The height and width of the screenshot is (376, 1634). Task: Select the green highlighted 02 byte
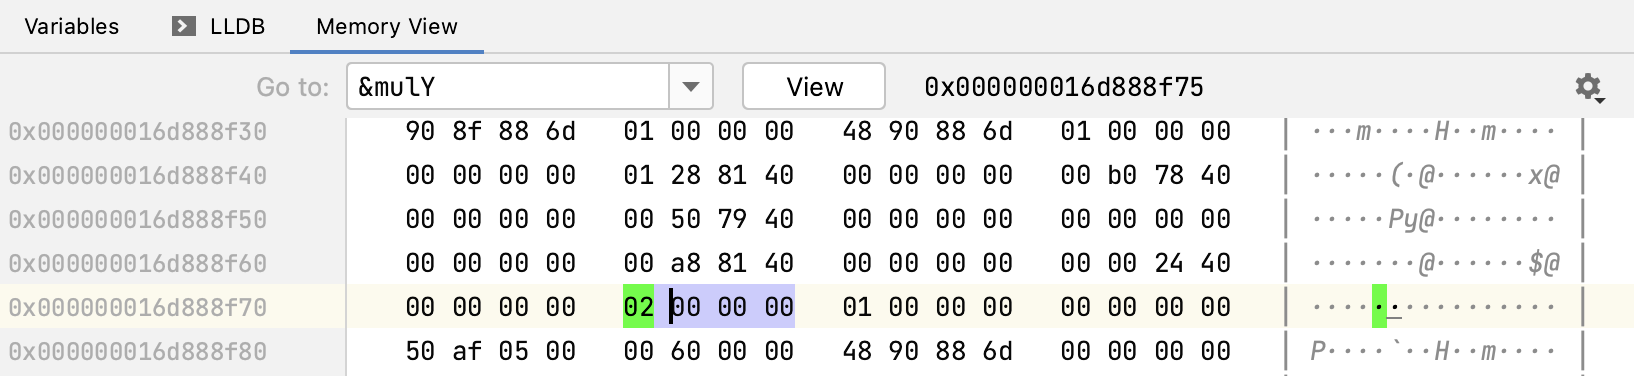point(638,307)
